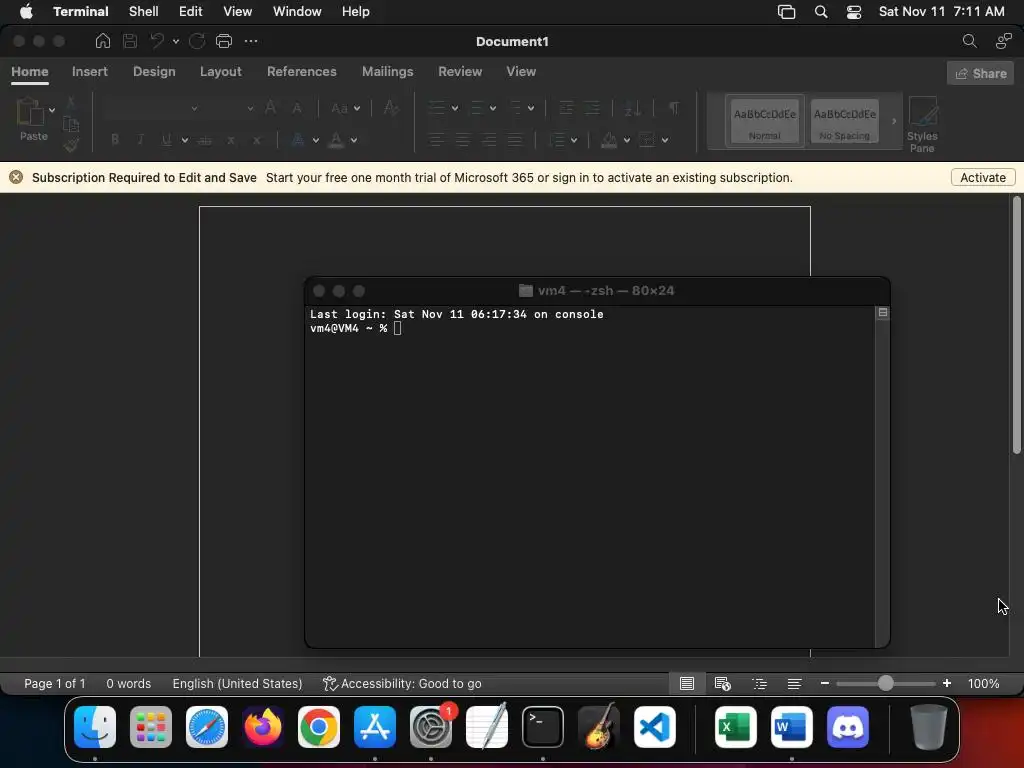Screen dimensions: 1024x768
Task: Click English (United States) language indicator
Action: pos(237,684)
